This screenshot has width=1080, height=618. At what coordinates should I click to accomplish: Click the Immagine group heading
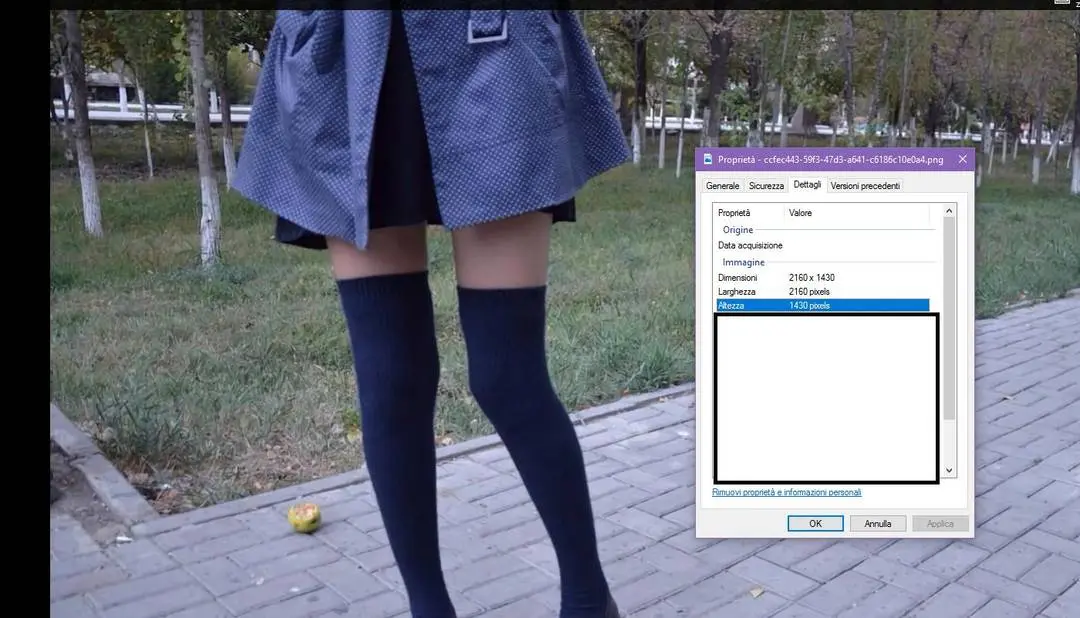point(743,262)
